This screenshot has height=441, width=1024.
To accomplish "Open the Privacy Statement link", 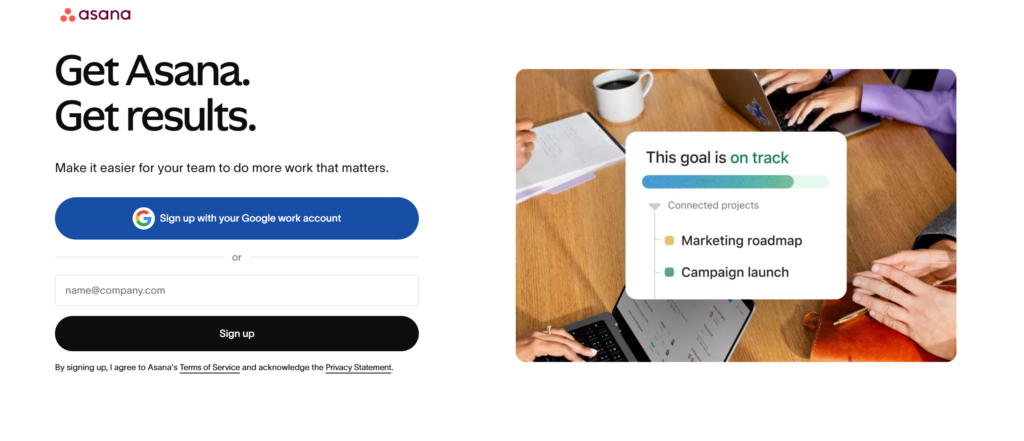I will click(x=358, y=368).
